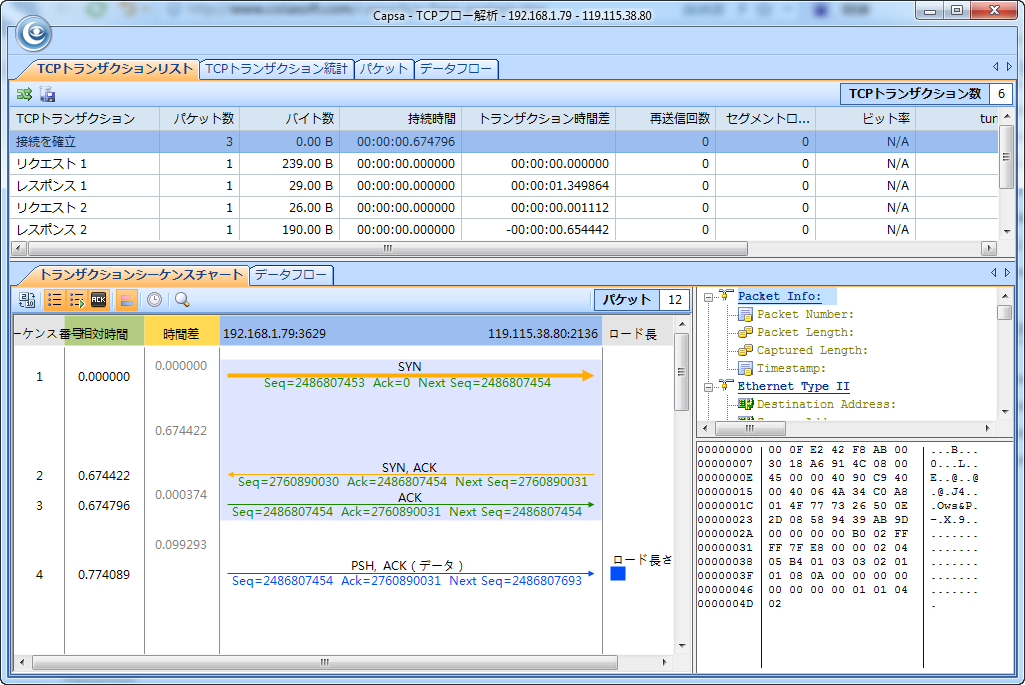This screenshot has width=1025, height=685.
Task: Click the green shuffle arrows toolbar icon
Action: (x=24, y=94)
